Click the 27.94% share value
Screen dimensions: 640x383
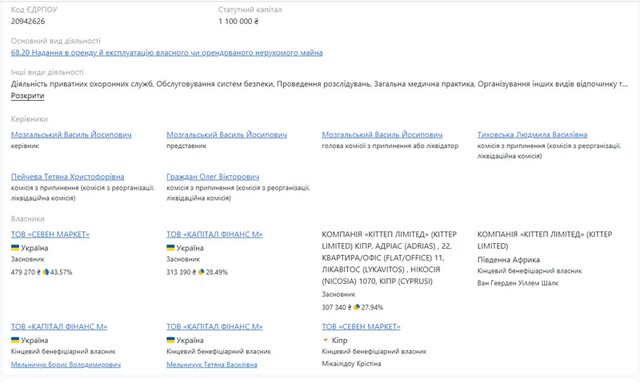click(372, 307)
